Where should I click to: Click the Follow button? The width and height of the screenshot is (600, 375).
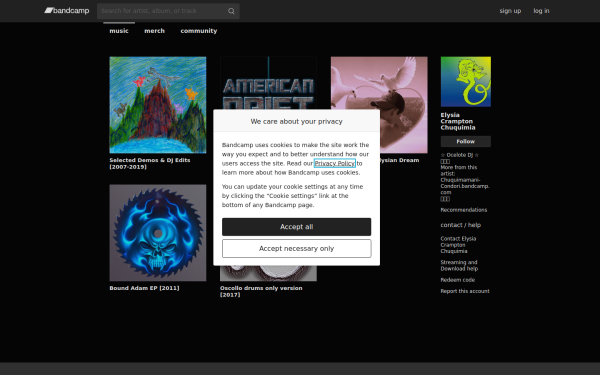pyautogui.click(x=466, y=141)
